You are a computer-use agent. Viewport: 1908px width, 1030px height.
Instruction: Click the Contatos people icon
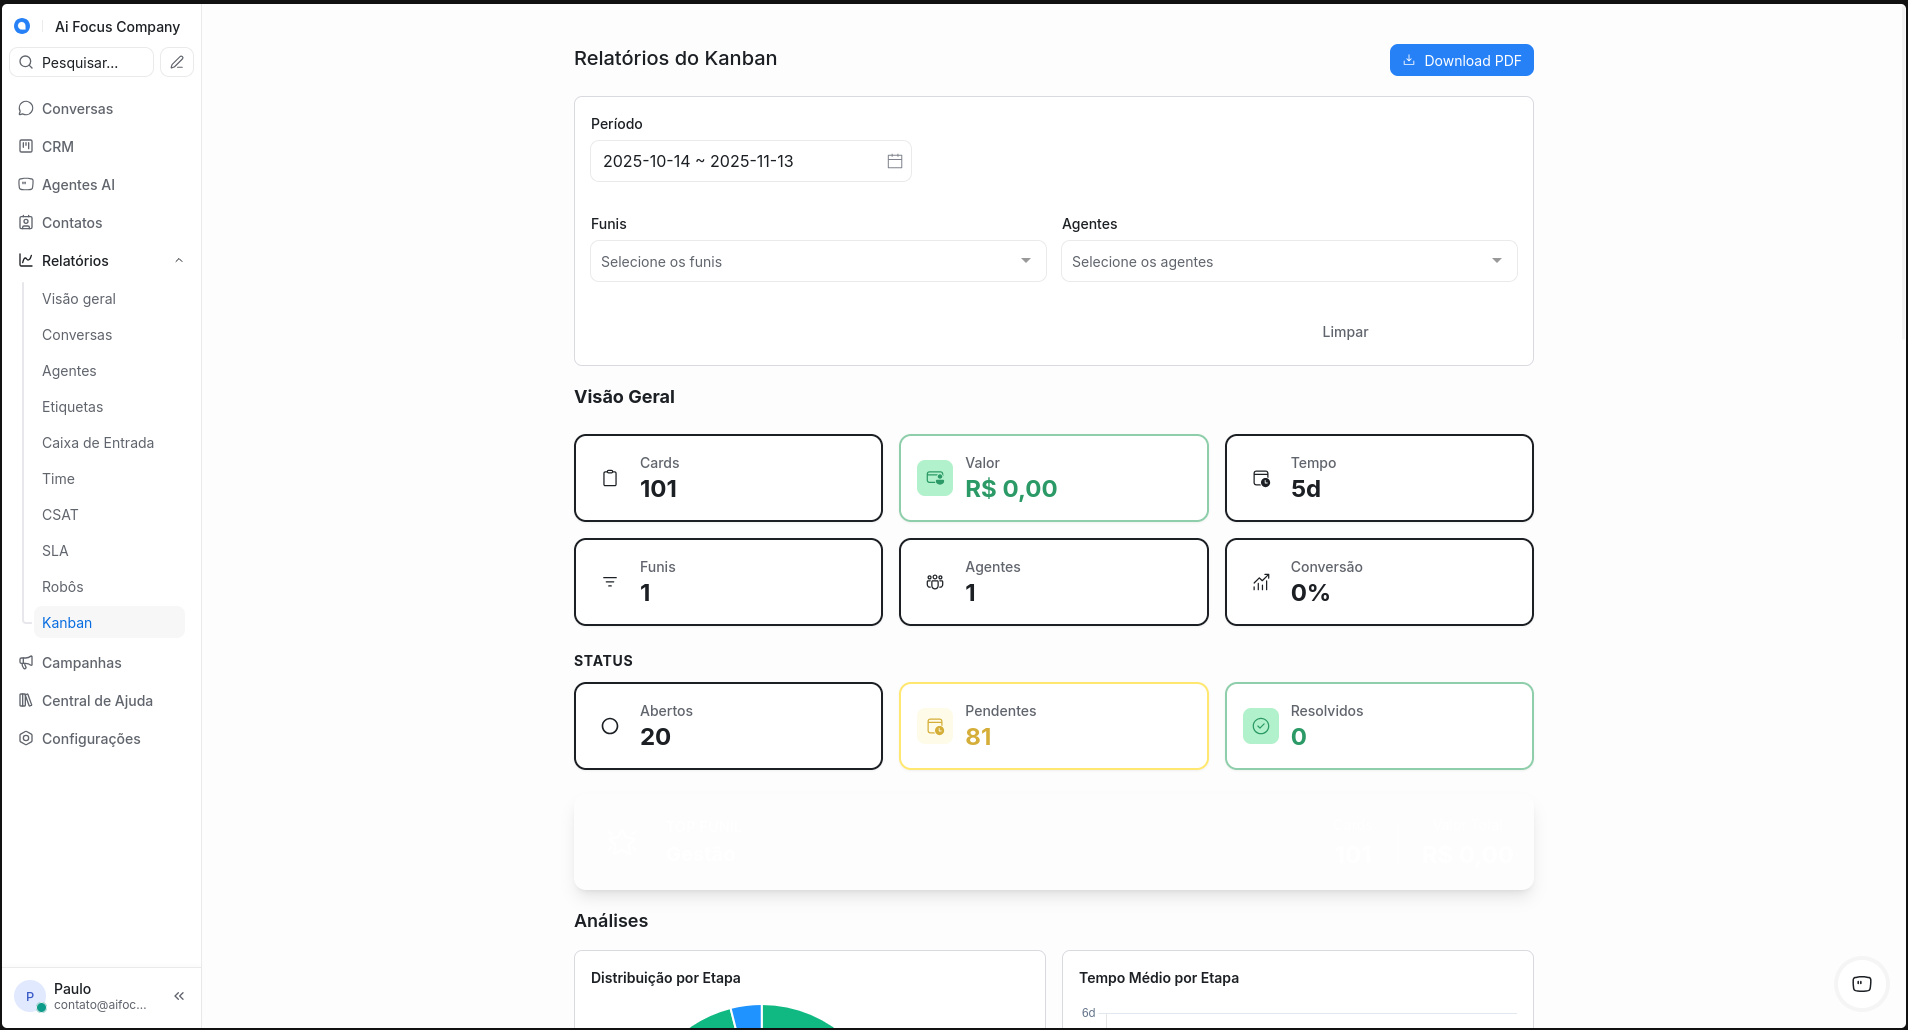pyautogui.click(x=25, y=222)
